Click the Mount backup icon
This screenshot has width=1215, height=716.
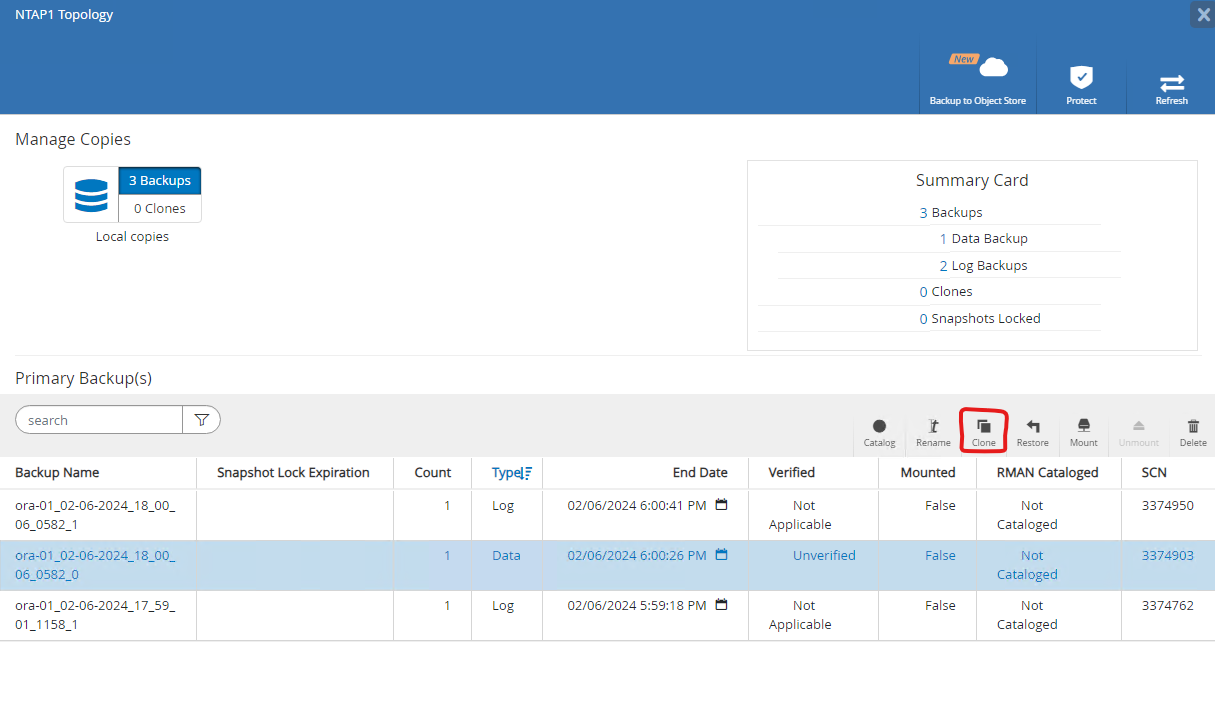point(1083,428)
